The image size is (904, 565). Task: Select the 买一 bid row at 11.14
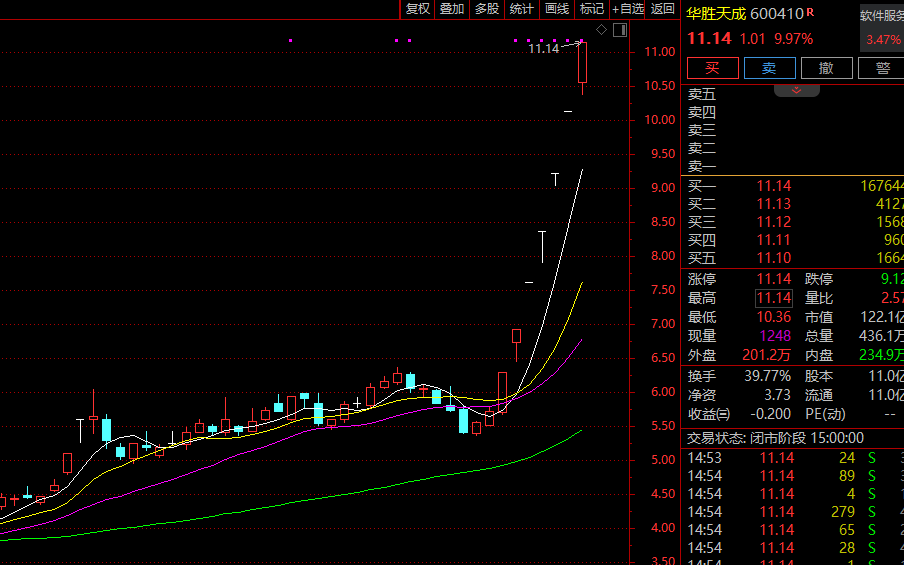[x=794, y=186]
